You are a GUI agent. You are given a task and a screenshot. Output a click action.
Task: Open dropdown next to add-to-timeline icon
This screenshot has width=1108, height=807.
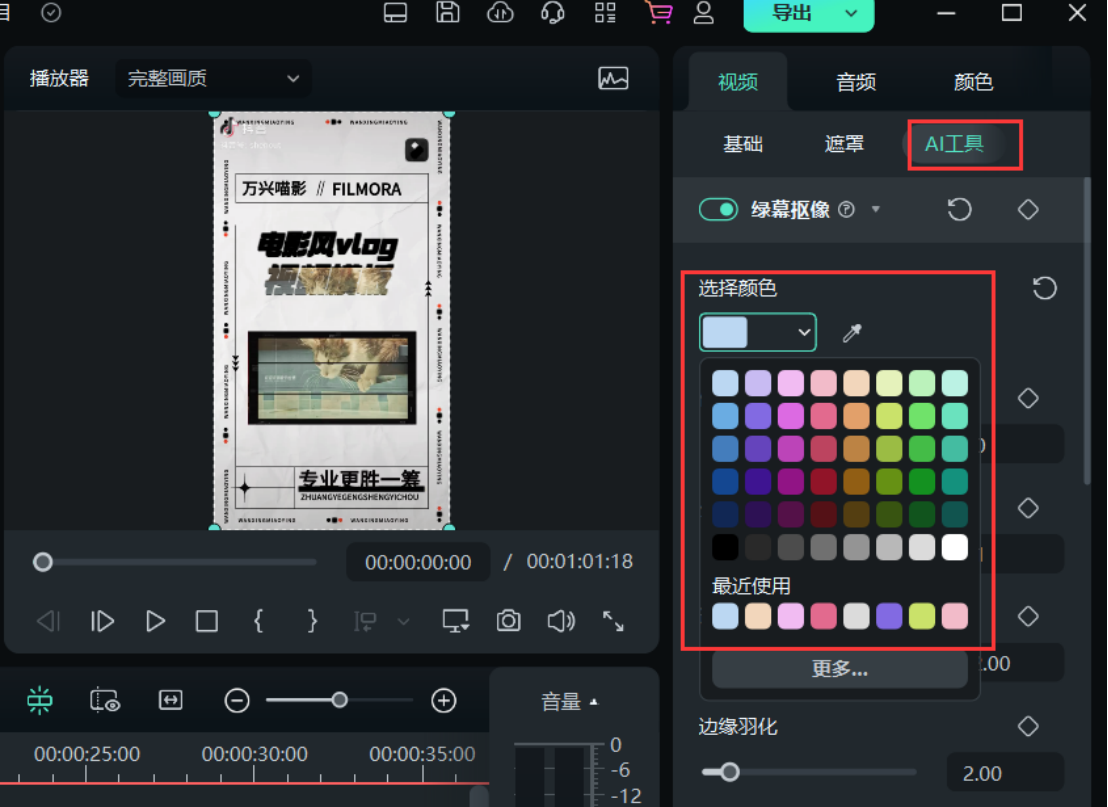[x=403, y=622]
